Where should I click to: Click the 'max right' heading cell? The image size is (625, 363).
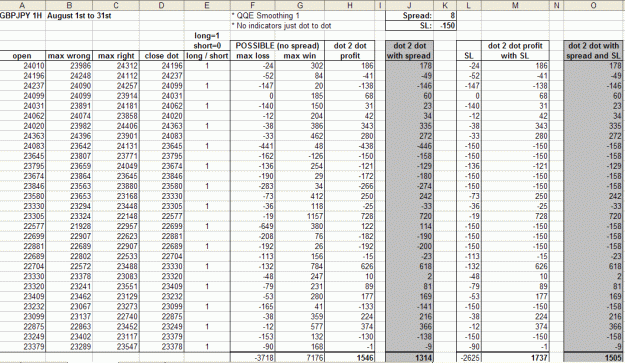pos(116,56)
